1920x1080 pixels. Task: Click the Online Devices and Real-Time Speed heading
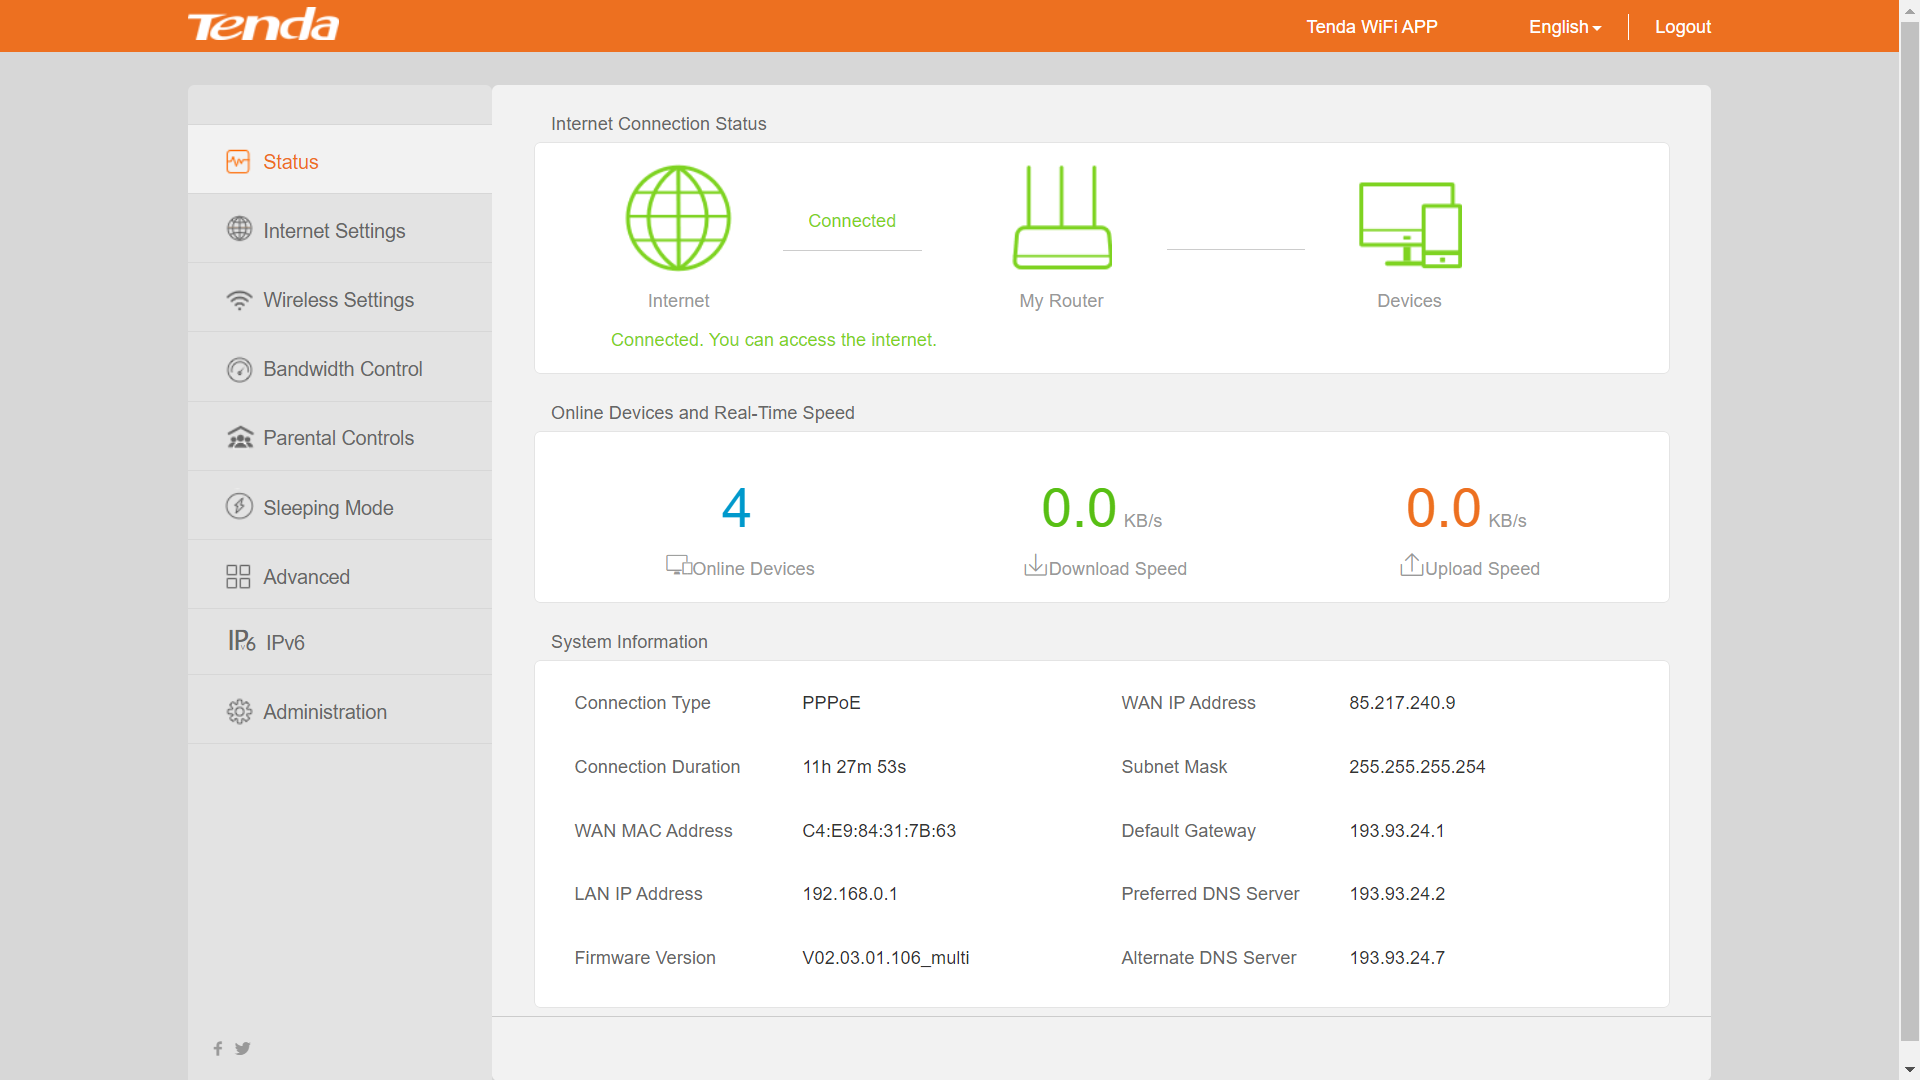pos(703,413)
